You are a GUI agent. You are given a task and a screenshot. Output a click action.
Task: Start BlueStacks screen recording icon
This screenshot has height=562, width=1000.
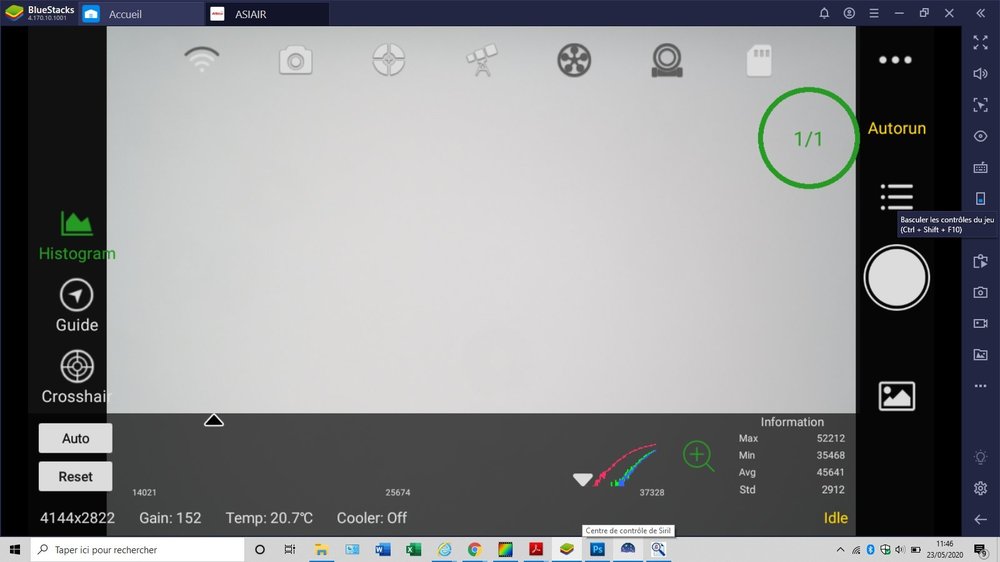click(x=980, y=323)
